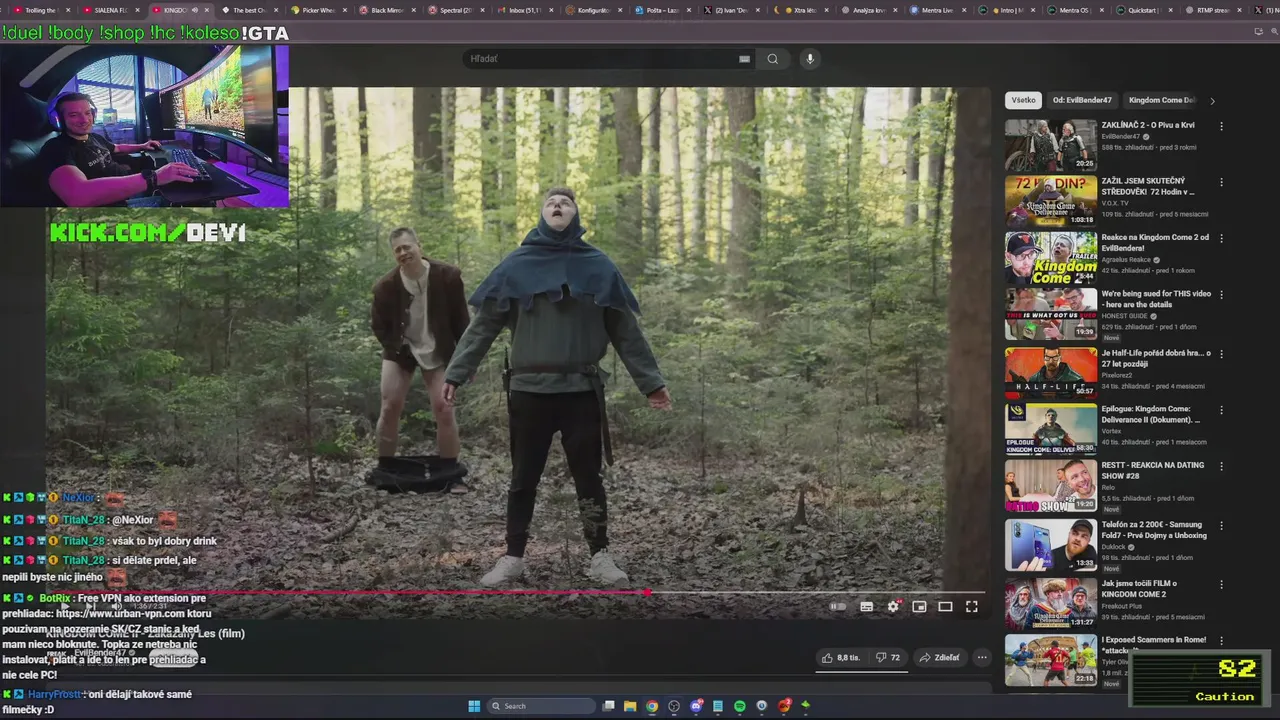Click the Zdieľať share button

pos(940,657)
